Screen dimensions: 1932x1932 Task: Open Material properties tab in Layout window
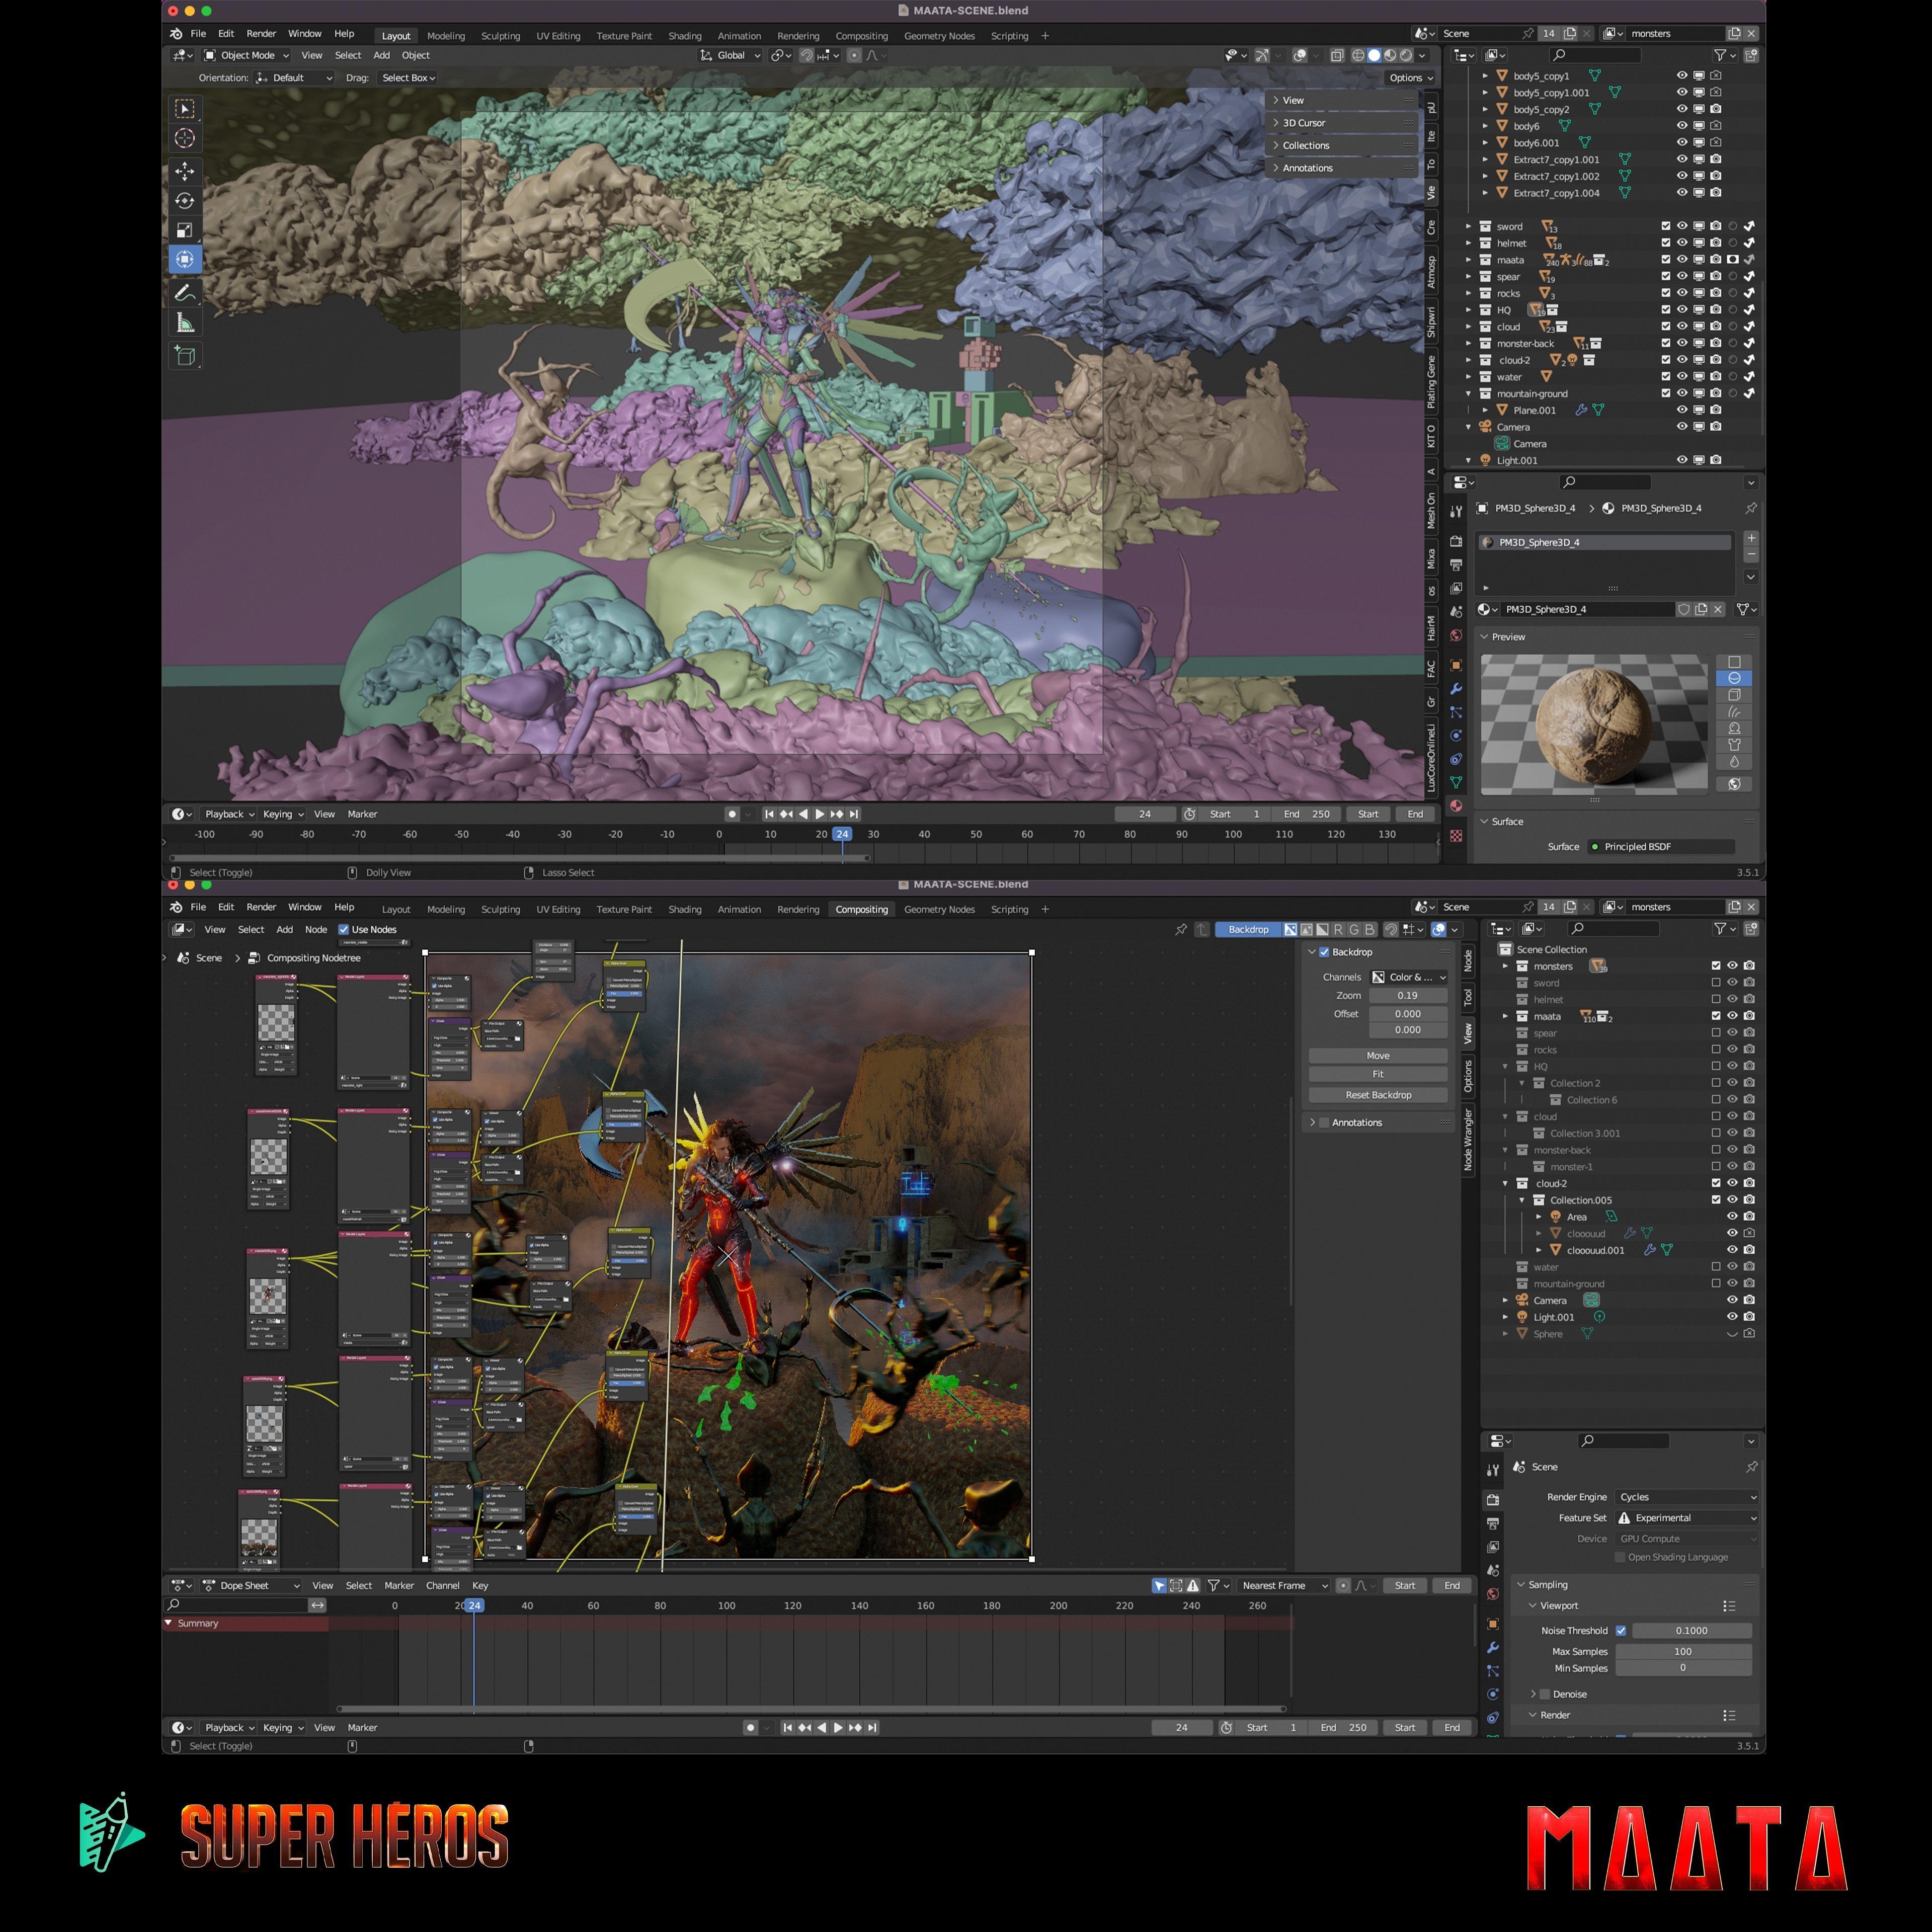tap(1456, 806)
